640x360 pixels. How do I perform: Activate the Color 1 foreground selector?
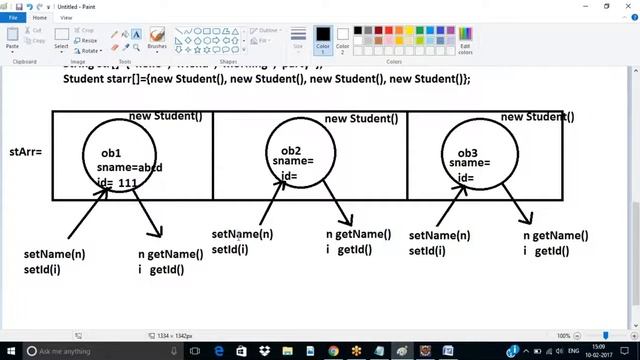tap(323, 40)
